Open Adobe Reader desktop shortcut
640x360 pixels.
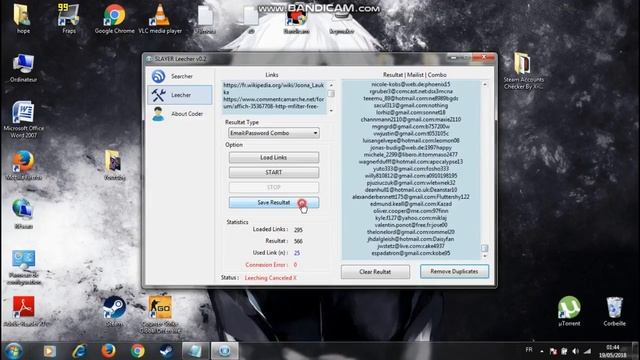pyautogui.click(x=23, y=311)
